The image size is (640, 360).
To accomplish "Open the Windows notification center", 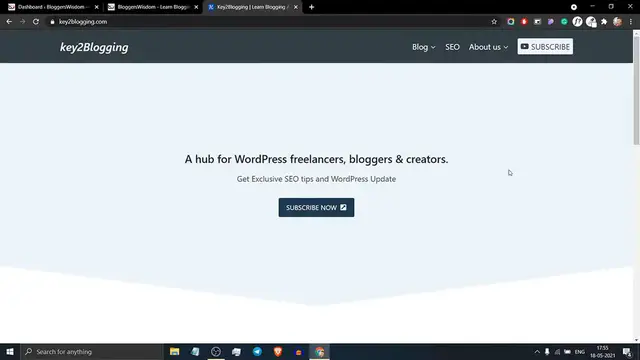I will pos(627,351).
